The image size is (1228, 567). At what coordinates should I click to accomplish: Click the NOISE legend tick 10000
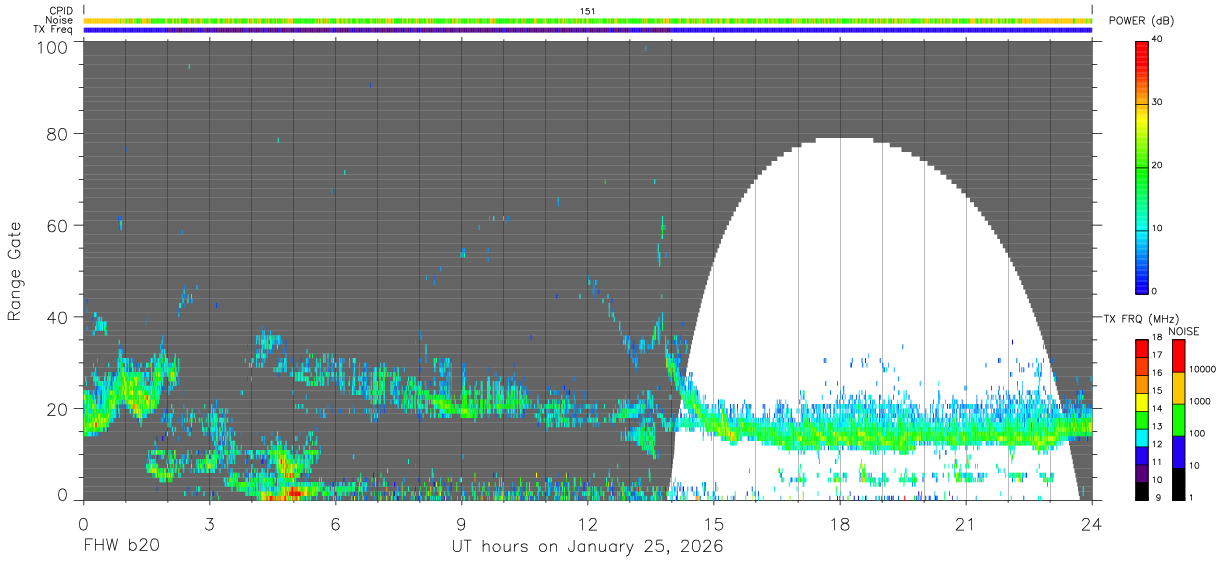pyautogui.click(x=1201, y=369)
